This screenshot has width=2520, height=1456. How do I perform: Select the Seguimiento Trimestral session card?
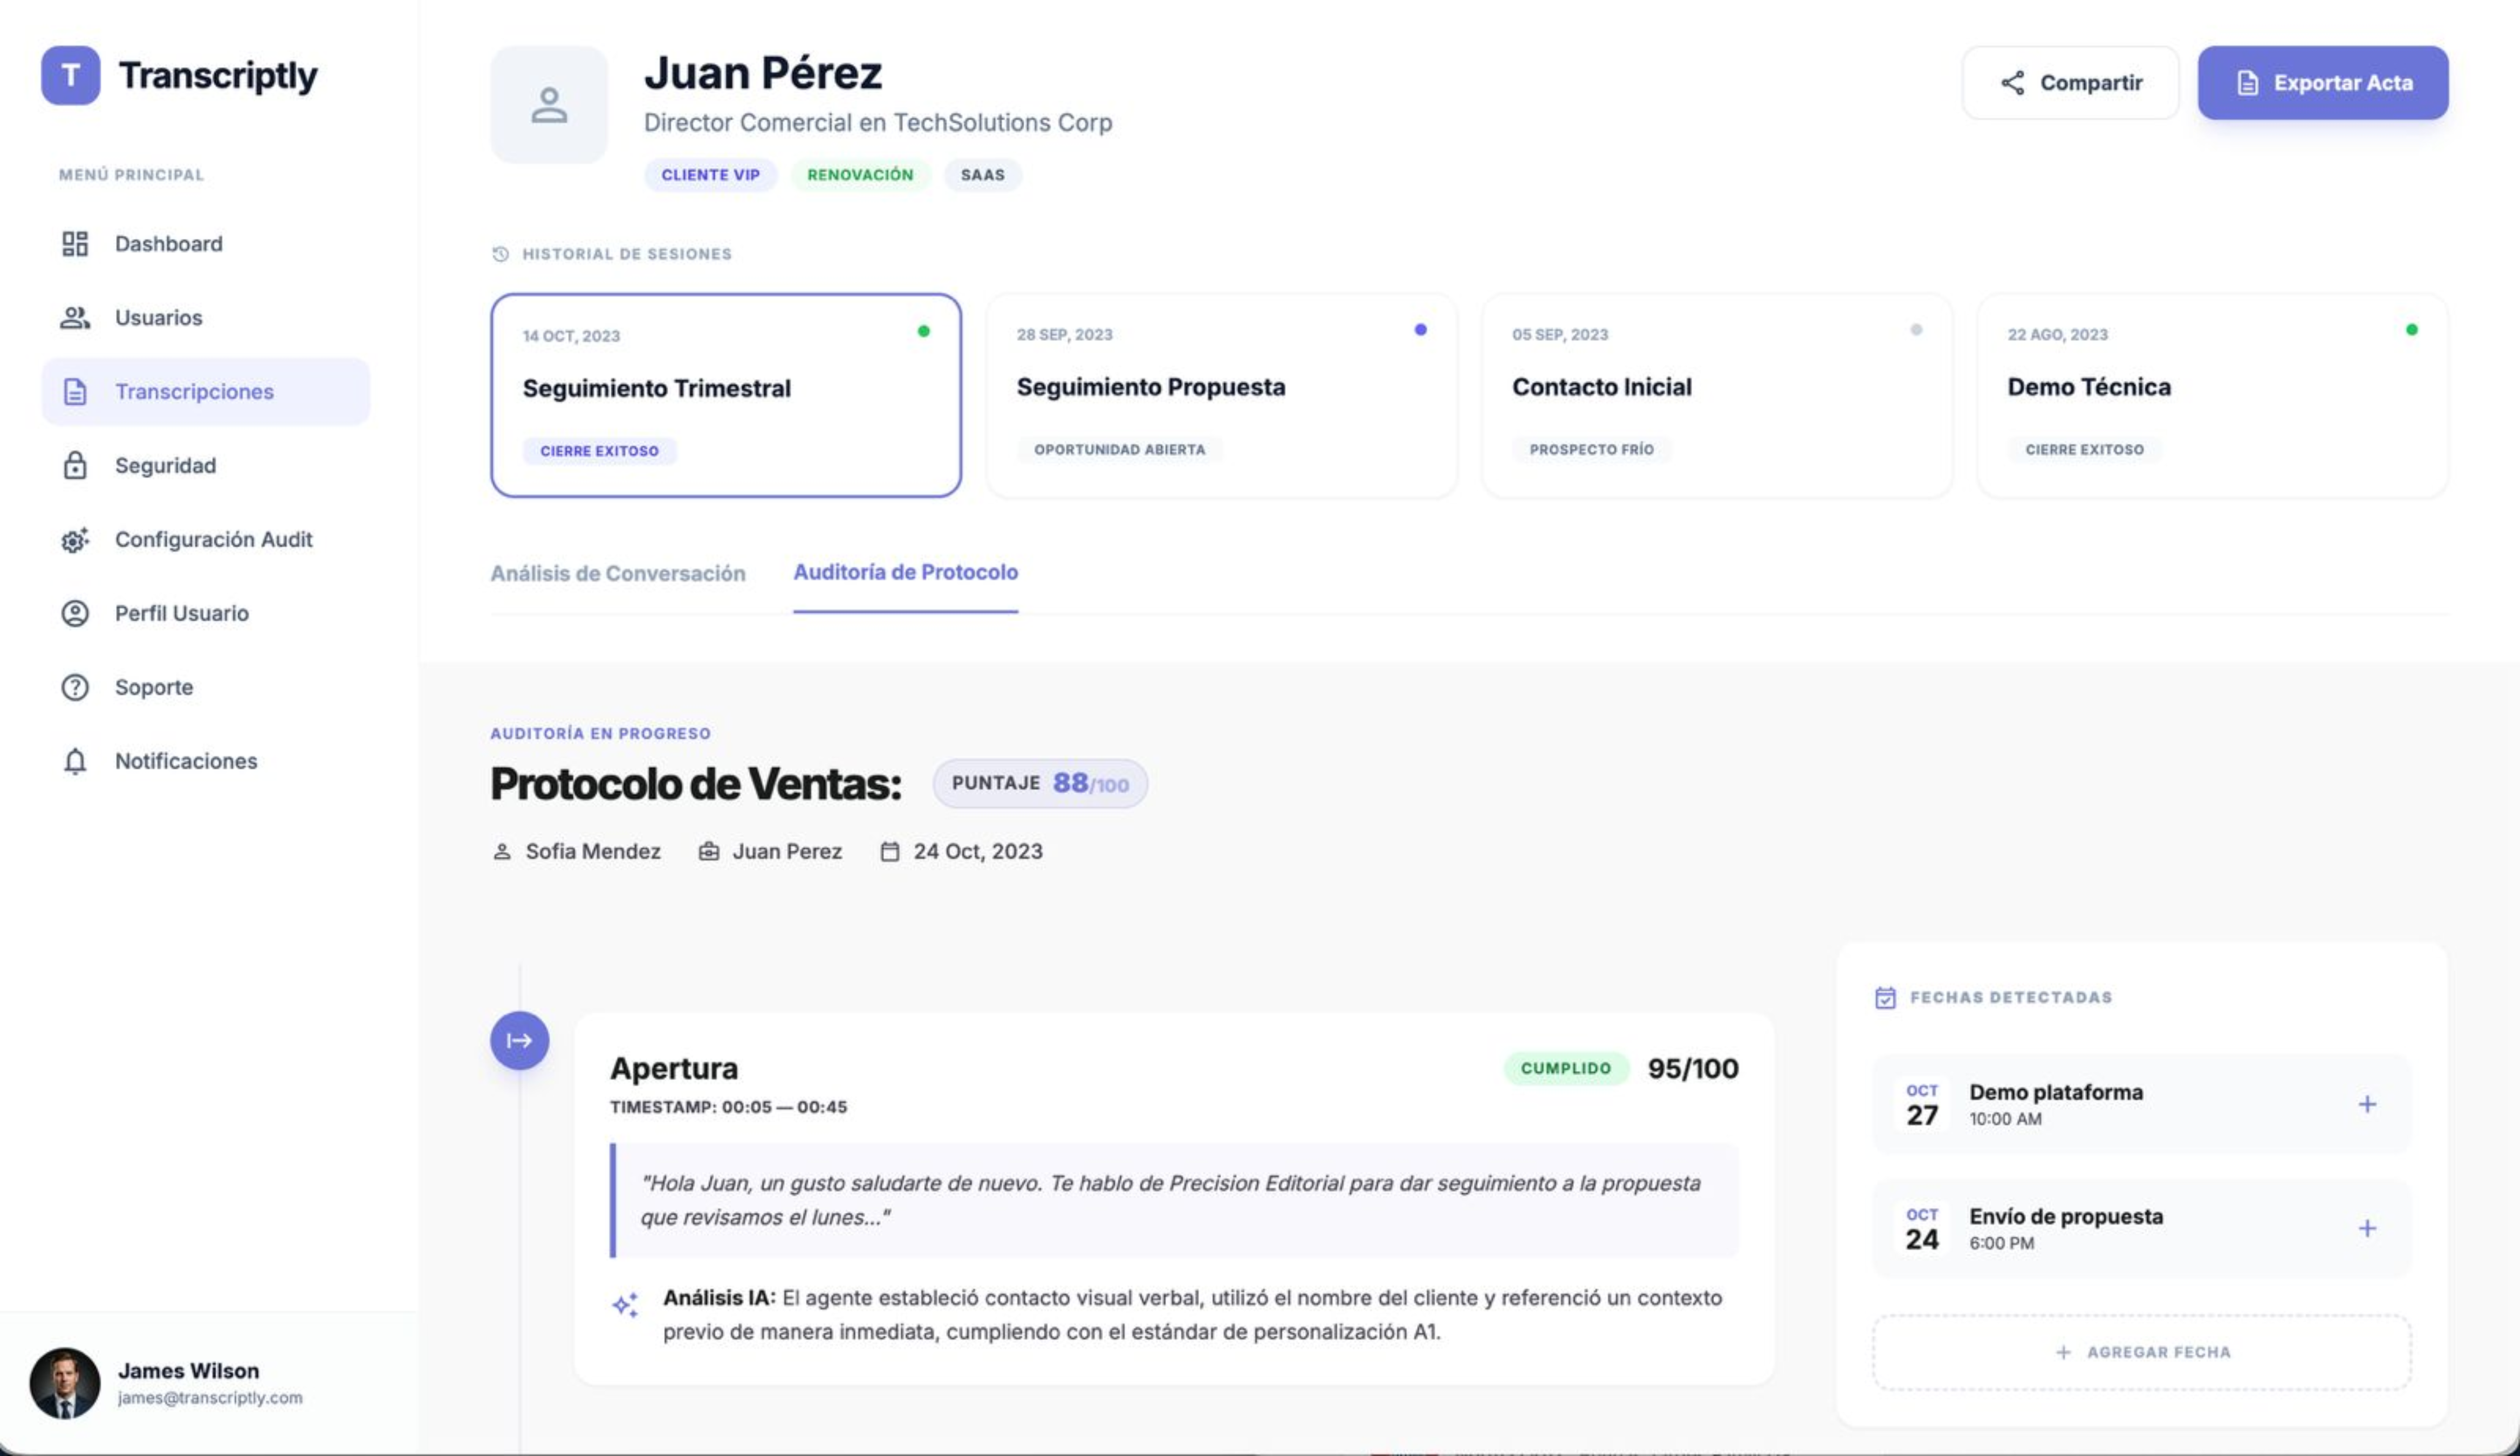[726, 395]
